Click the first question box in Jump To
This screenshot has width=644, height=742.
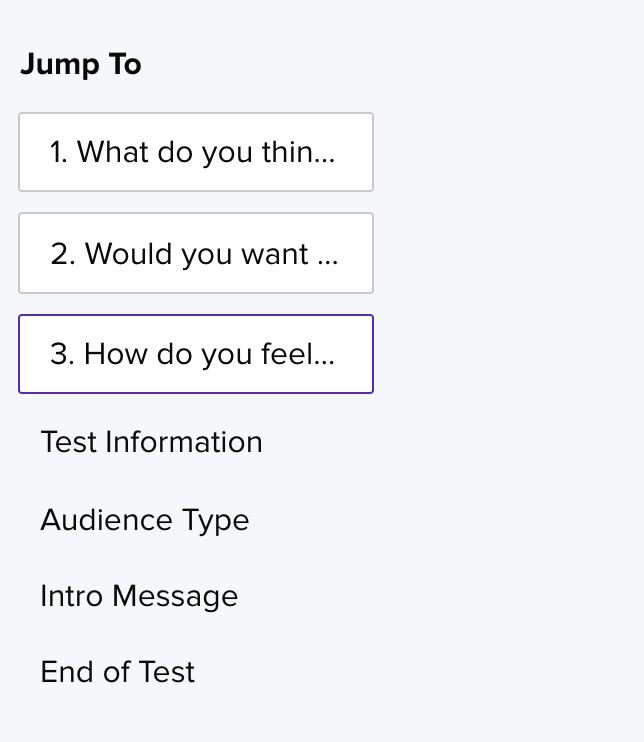click(x=195, y=152)
